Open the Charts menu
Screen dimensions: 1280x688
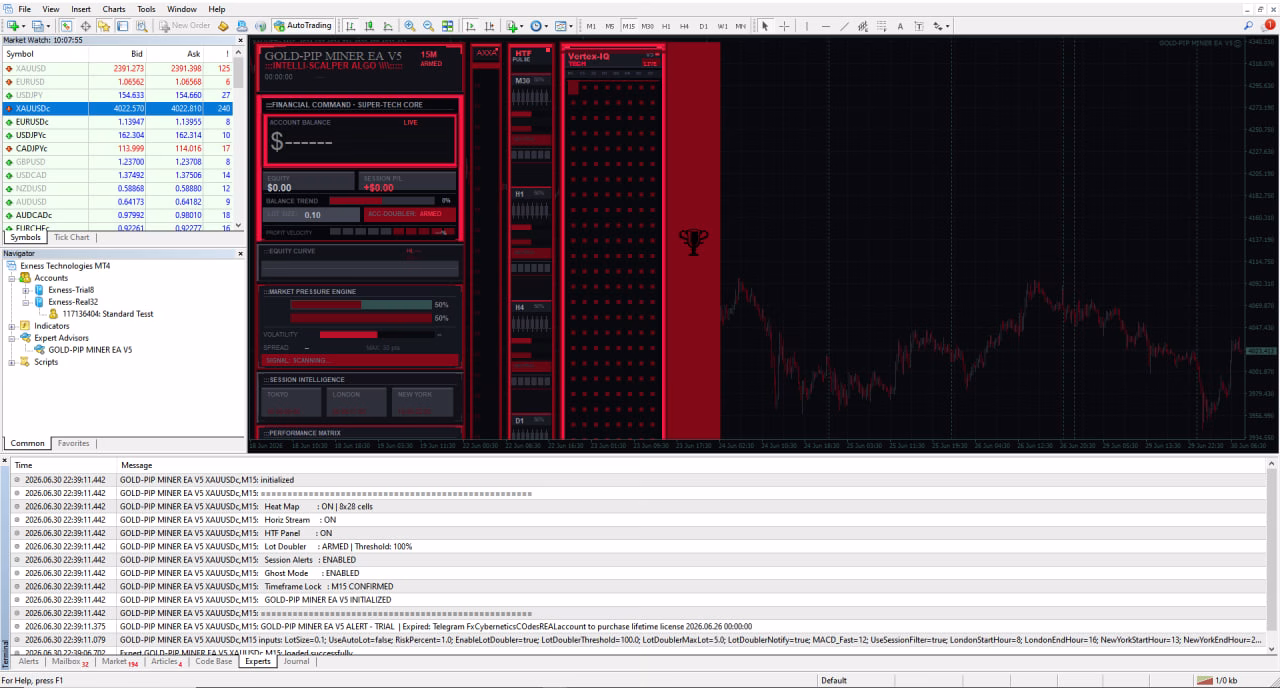114,9
